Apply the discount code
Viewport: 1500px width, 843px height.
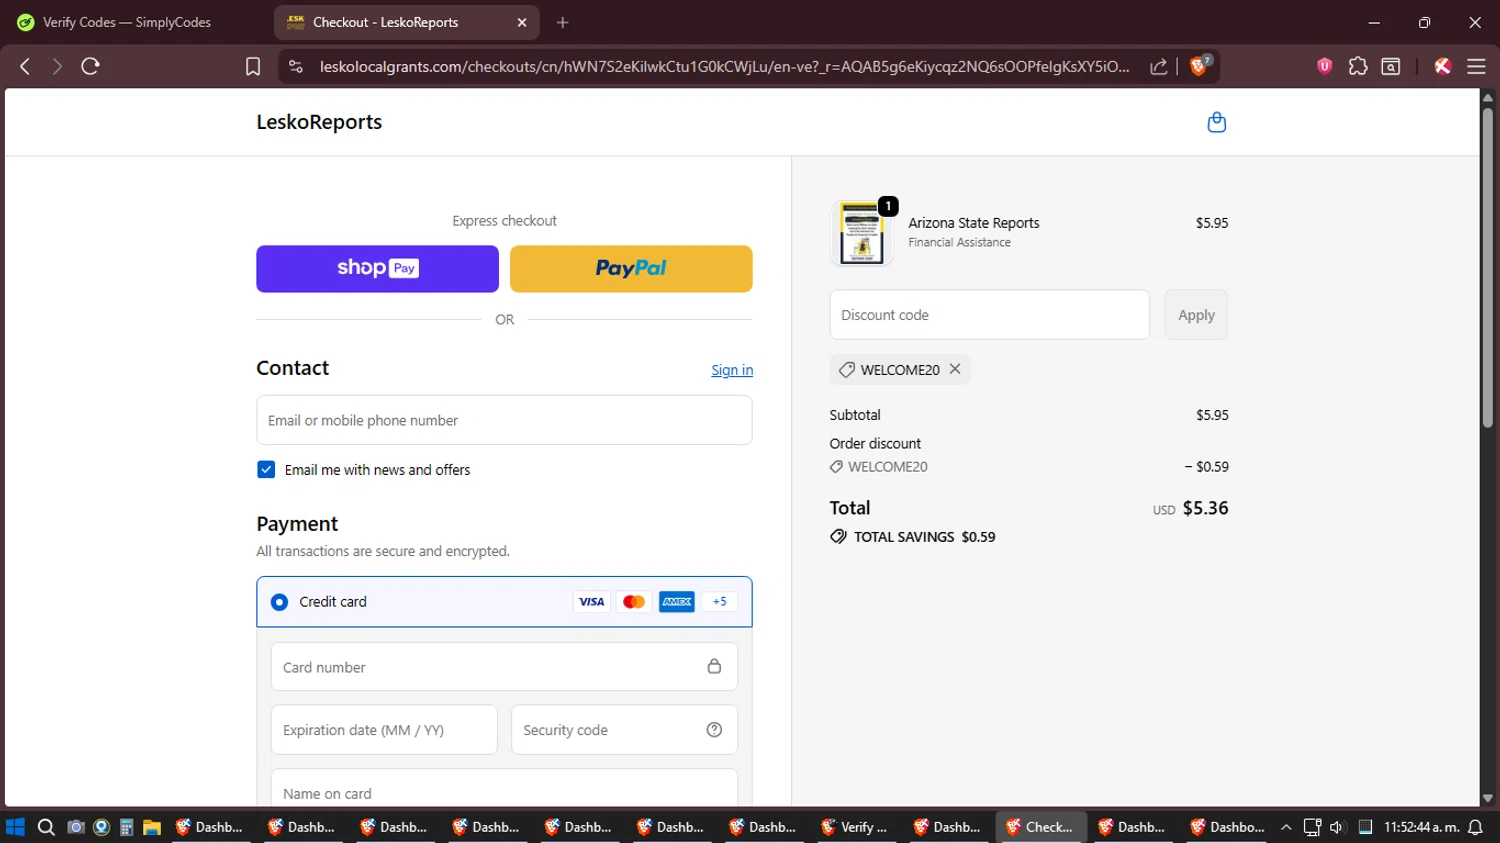pyautogui.click(x=1196, y=315)
